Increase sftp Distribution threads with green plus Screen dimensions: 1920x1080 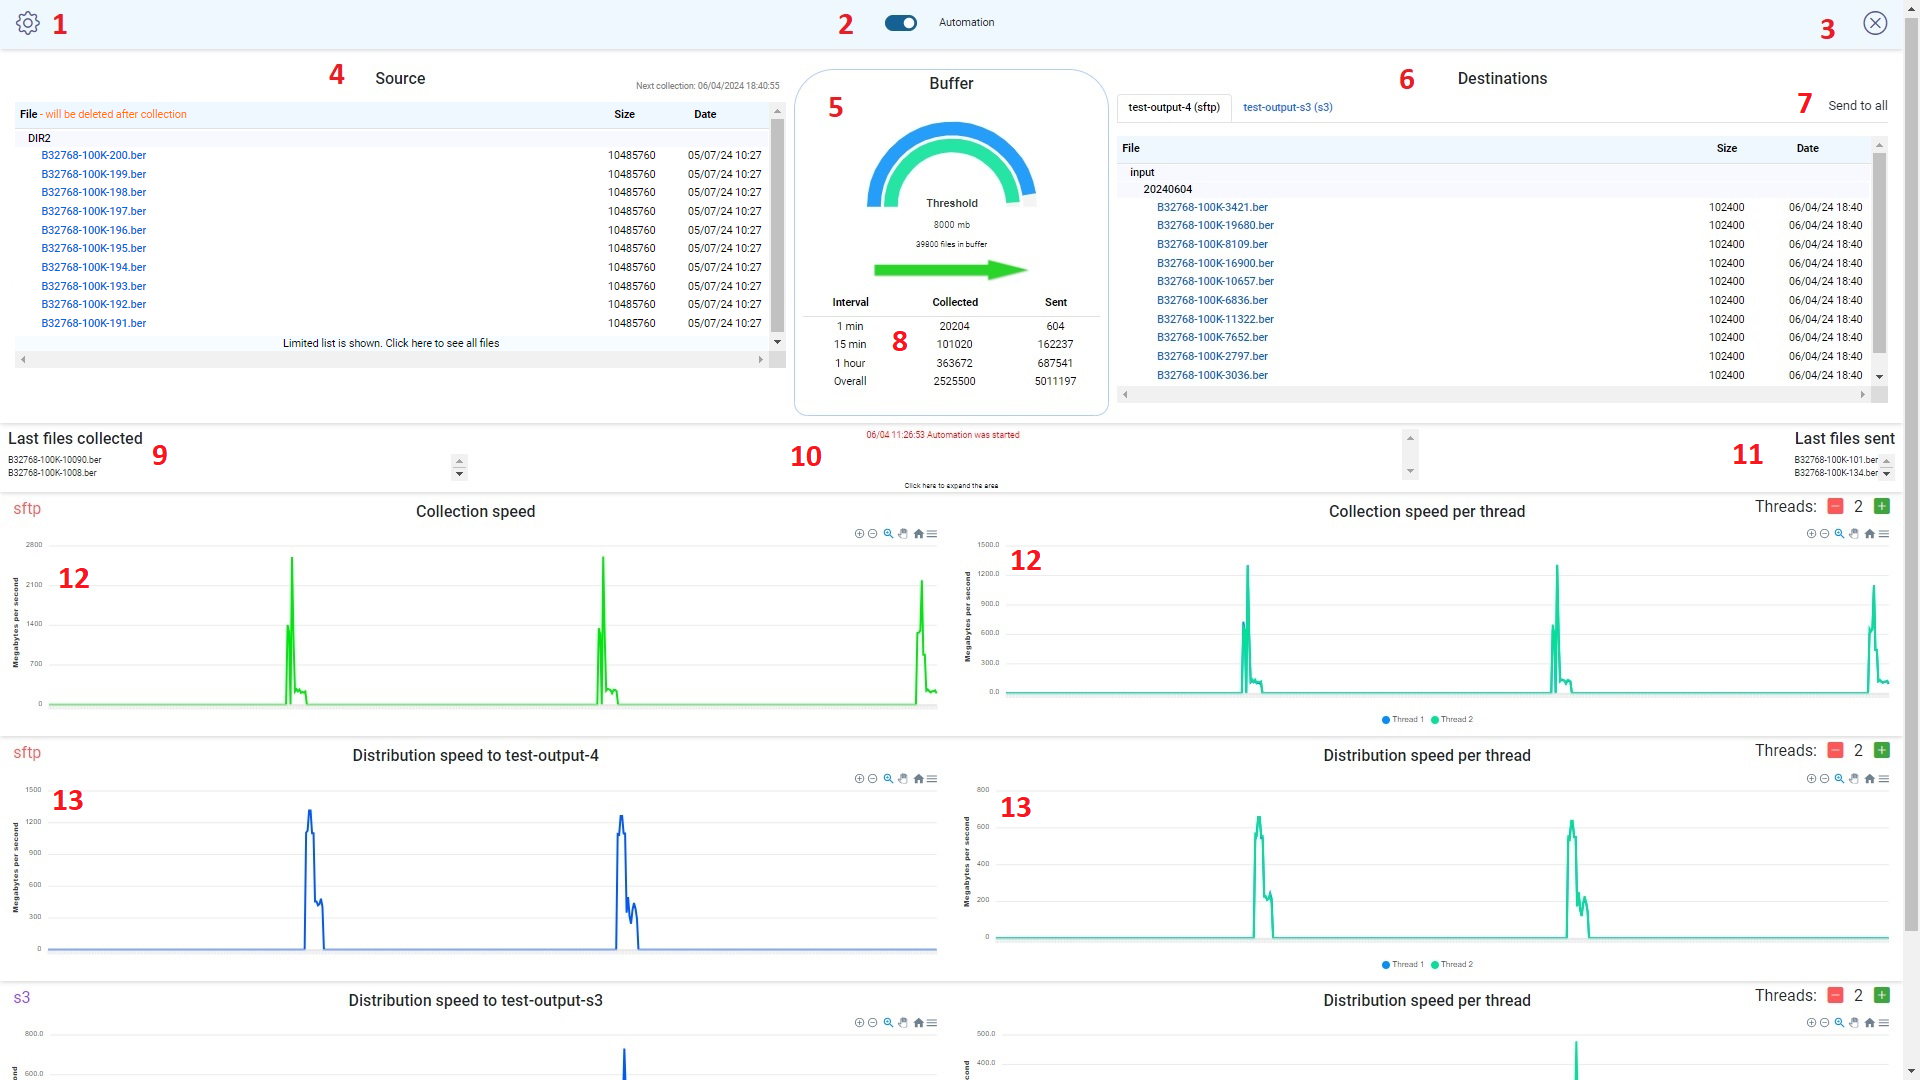(1882, 751)
